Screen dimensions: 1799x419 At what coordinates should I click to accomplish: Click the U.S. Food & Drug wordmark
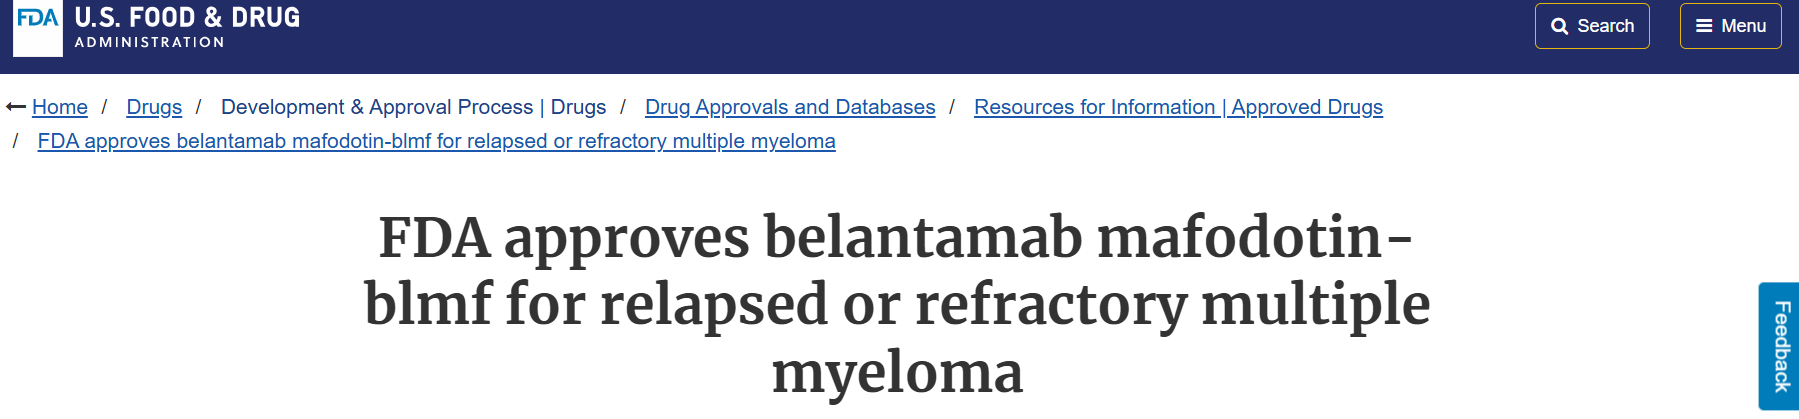187,18
